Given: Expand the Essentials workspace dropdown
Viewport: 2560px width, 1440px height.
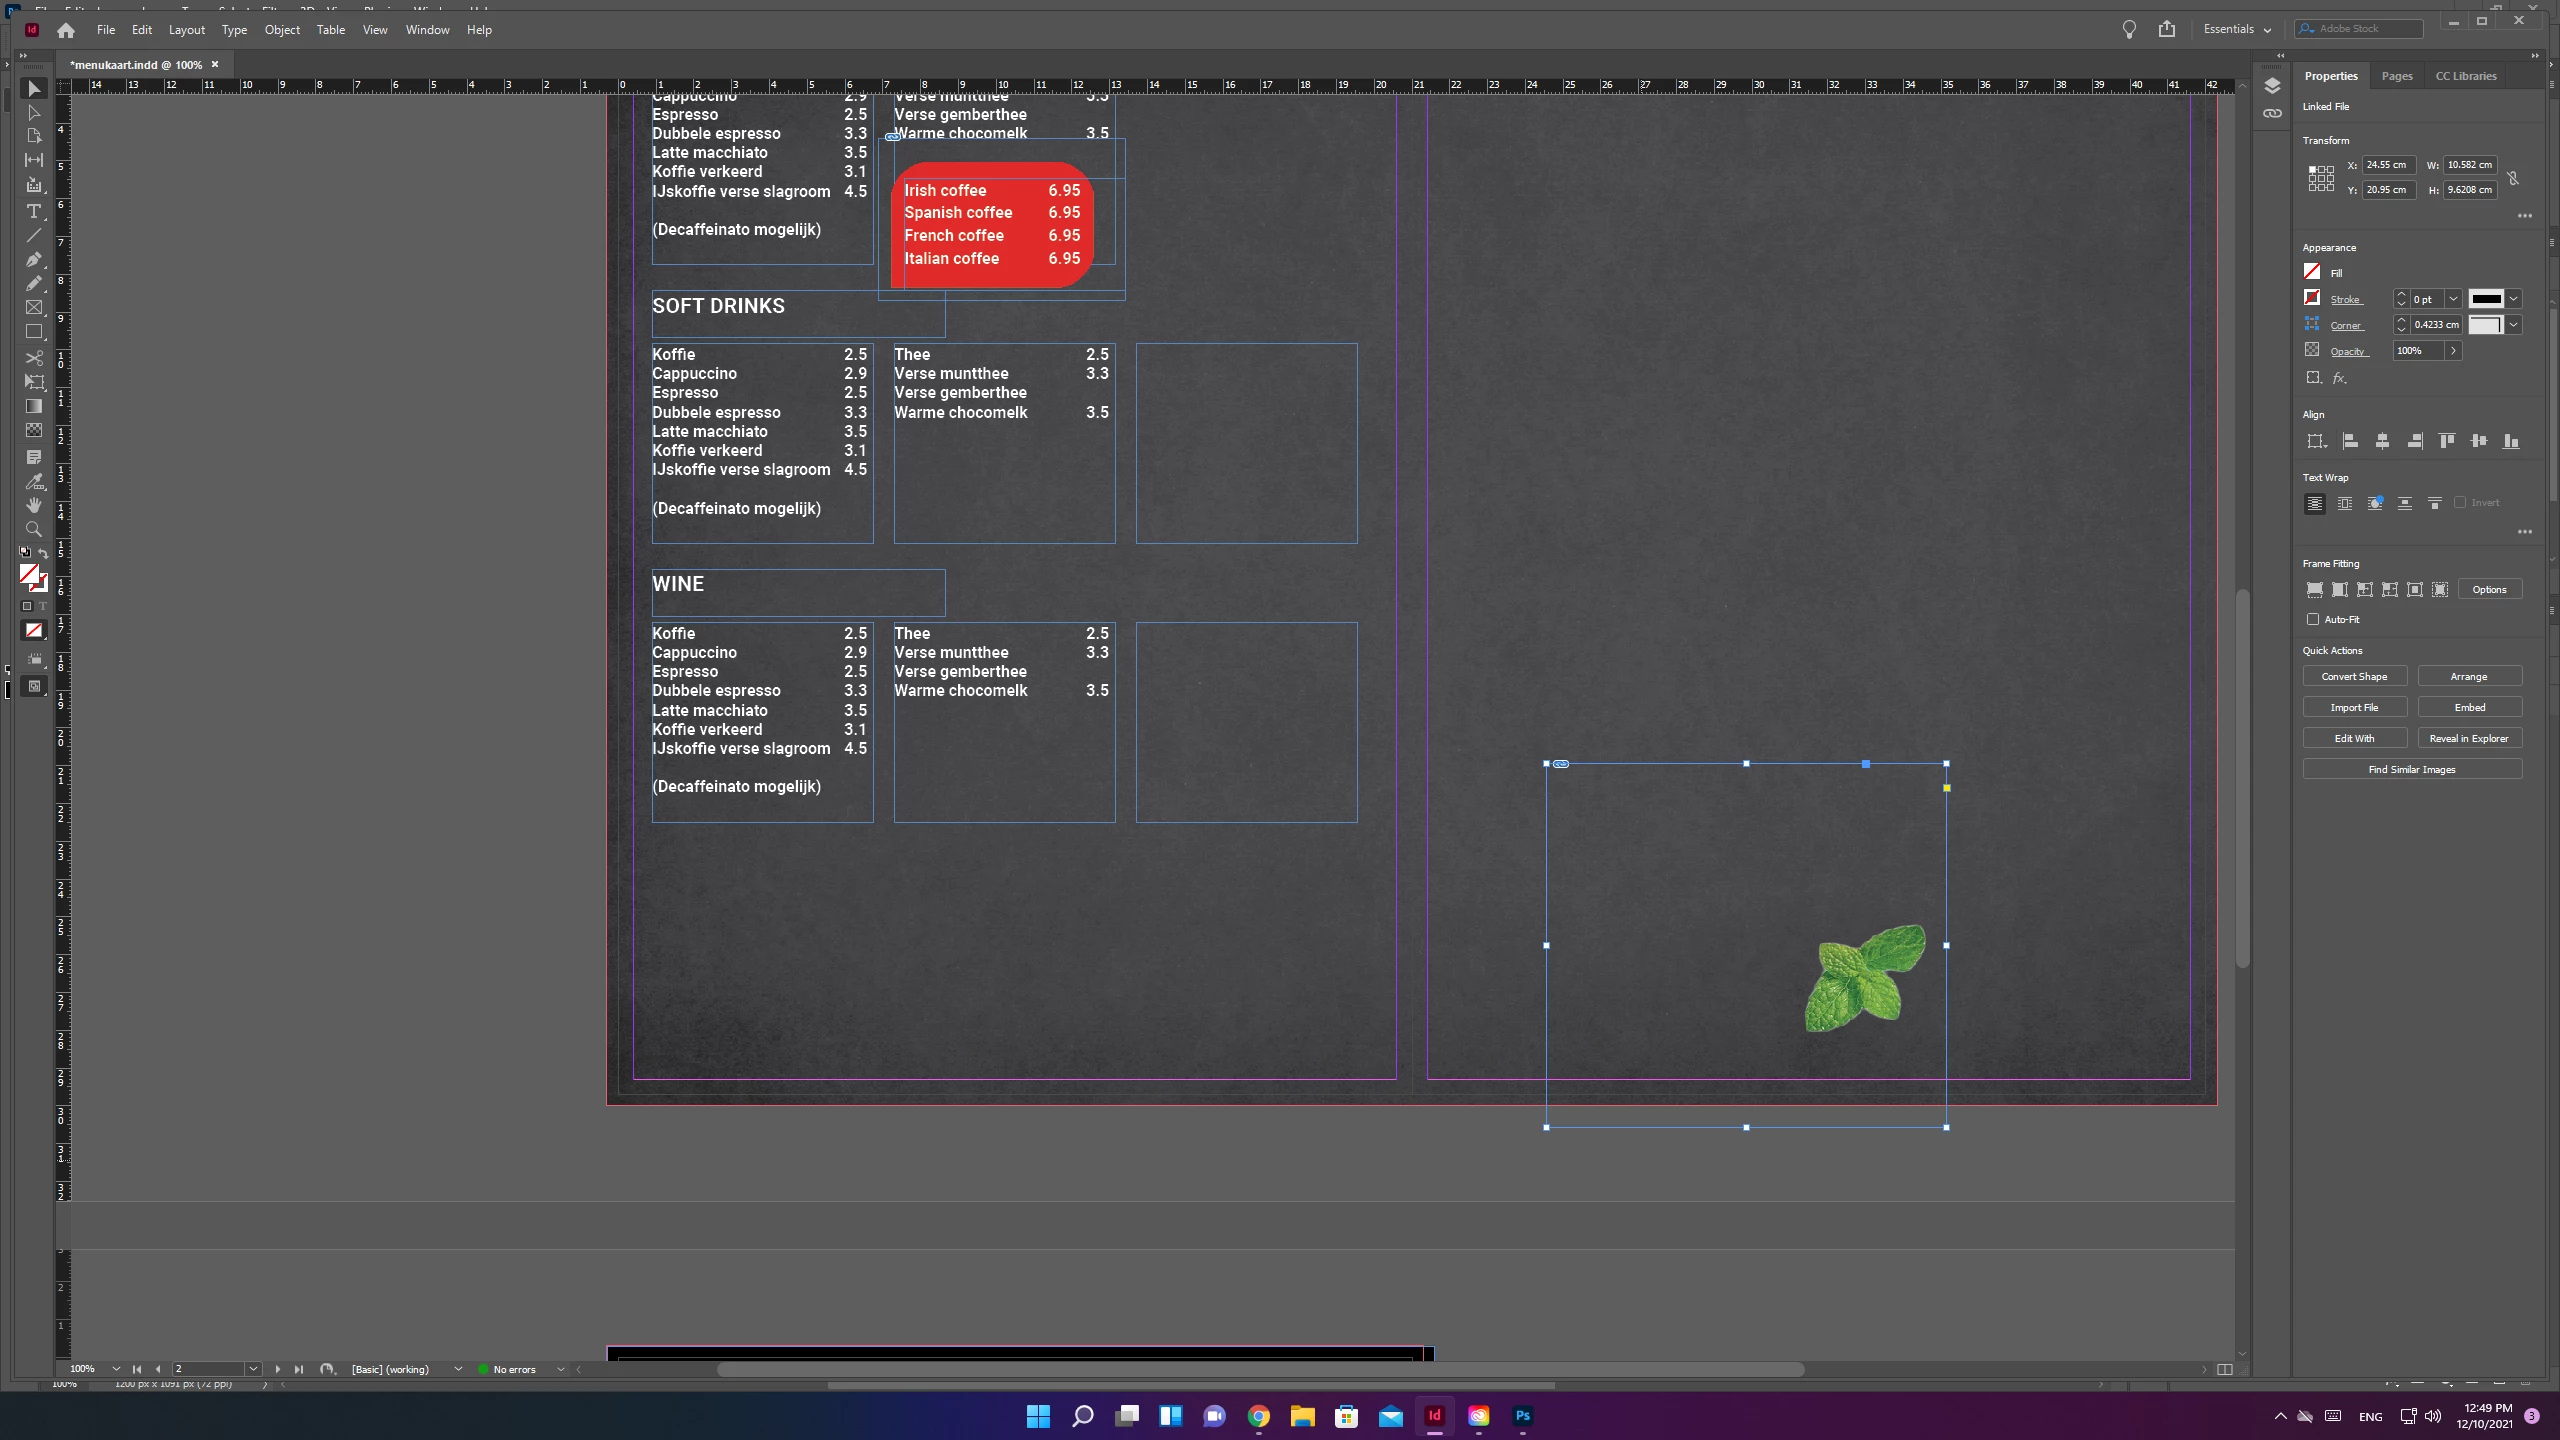Looking at the screenshot, I should point(2237,29).
